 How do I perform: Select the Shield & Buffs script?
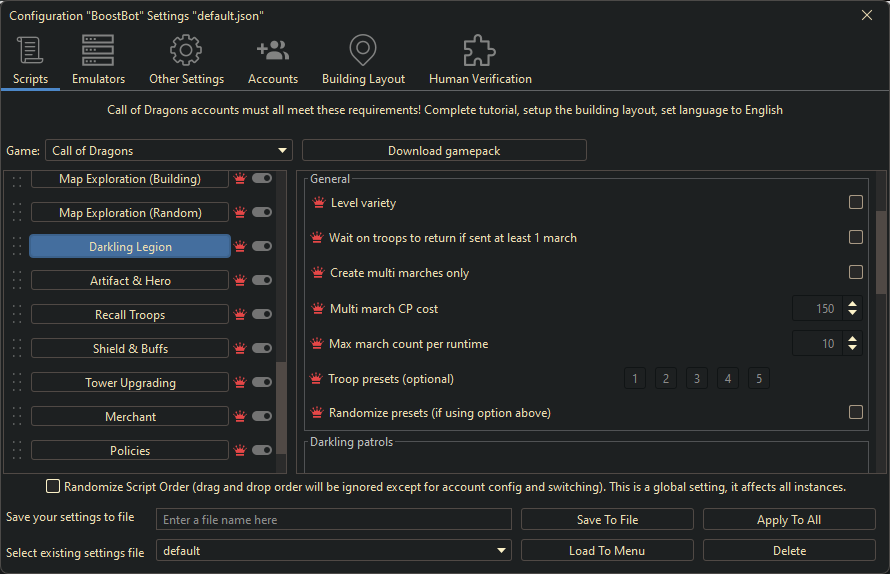pos(130,349)
